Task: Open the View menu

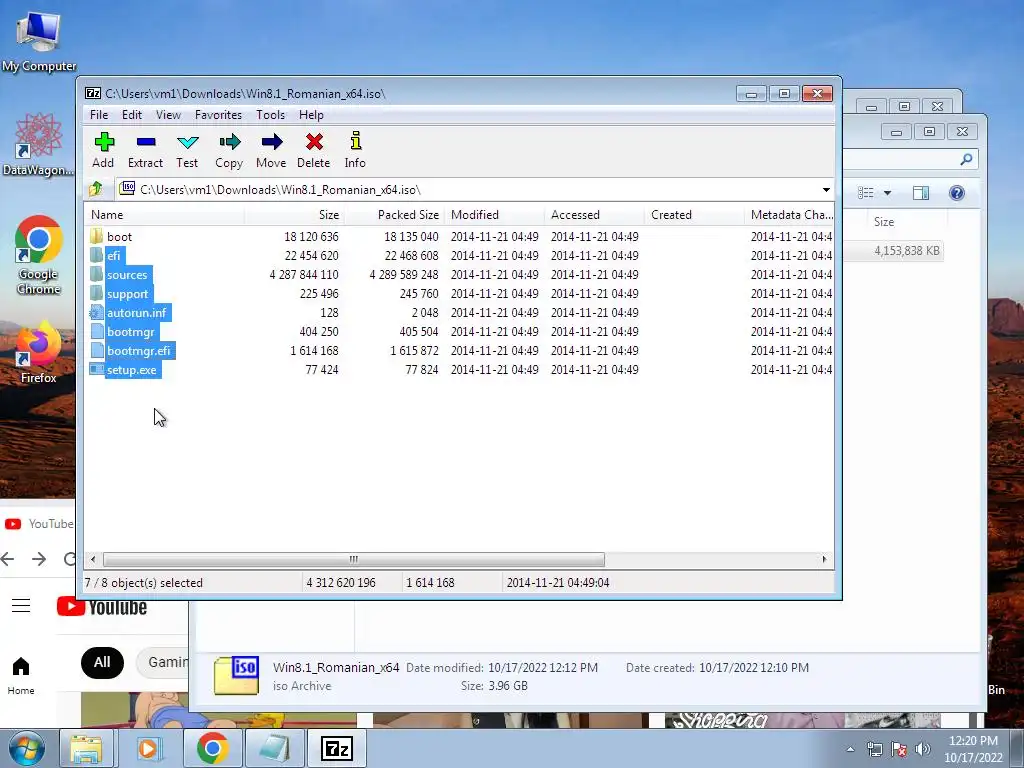Action: [168, 115]
